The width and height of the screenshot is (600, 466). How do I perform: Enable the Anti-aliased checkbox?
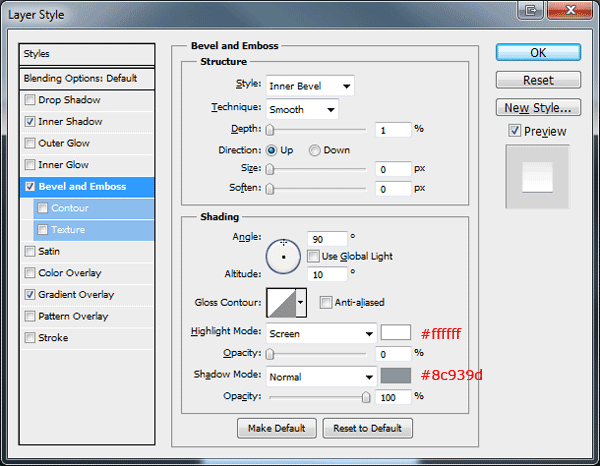[326, 303]
